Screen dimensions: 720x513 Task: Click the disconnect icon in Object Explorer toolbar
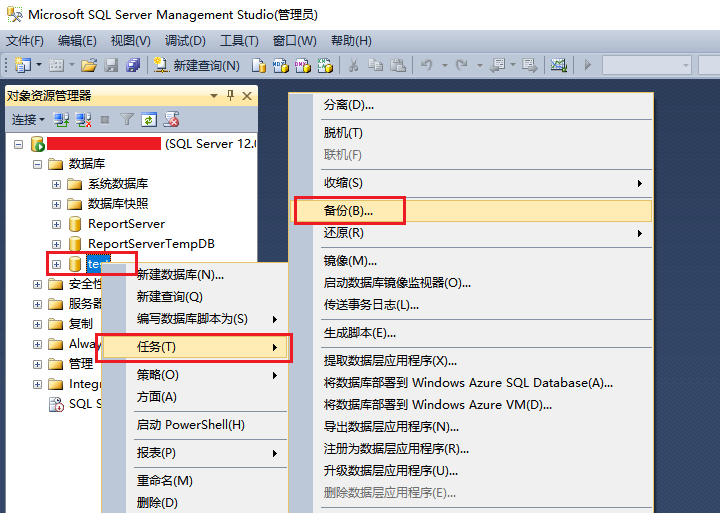point(83,119)
